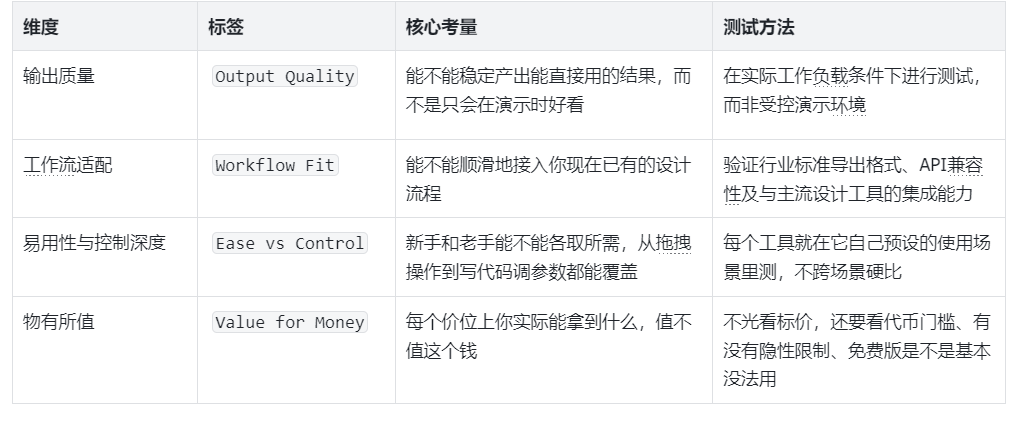
Task: Click the 维度 column header
Action: point(41,28)
